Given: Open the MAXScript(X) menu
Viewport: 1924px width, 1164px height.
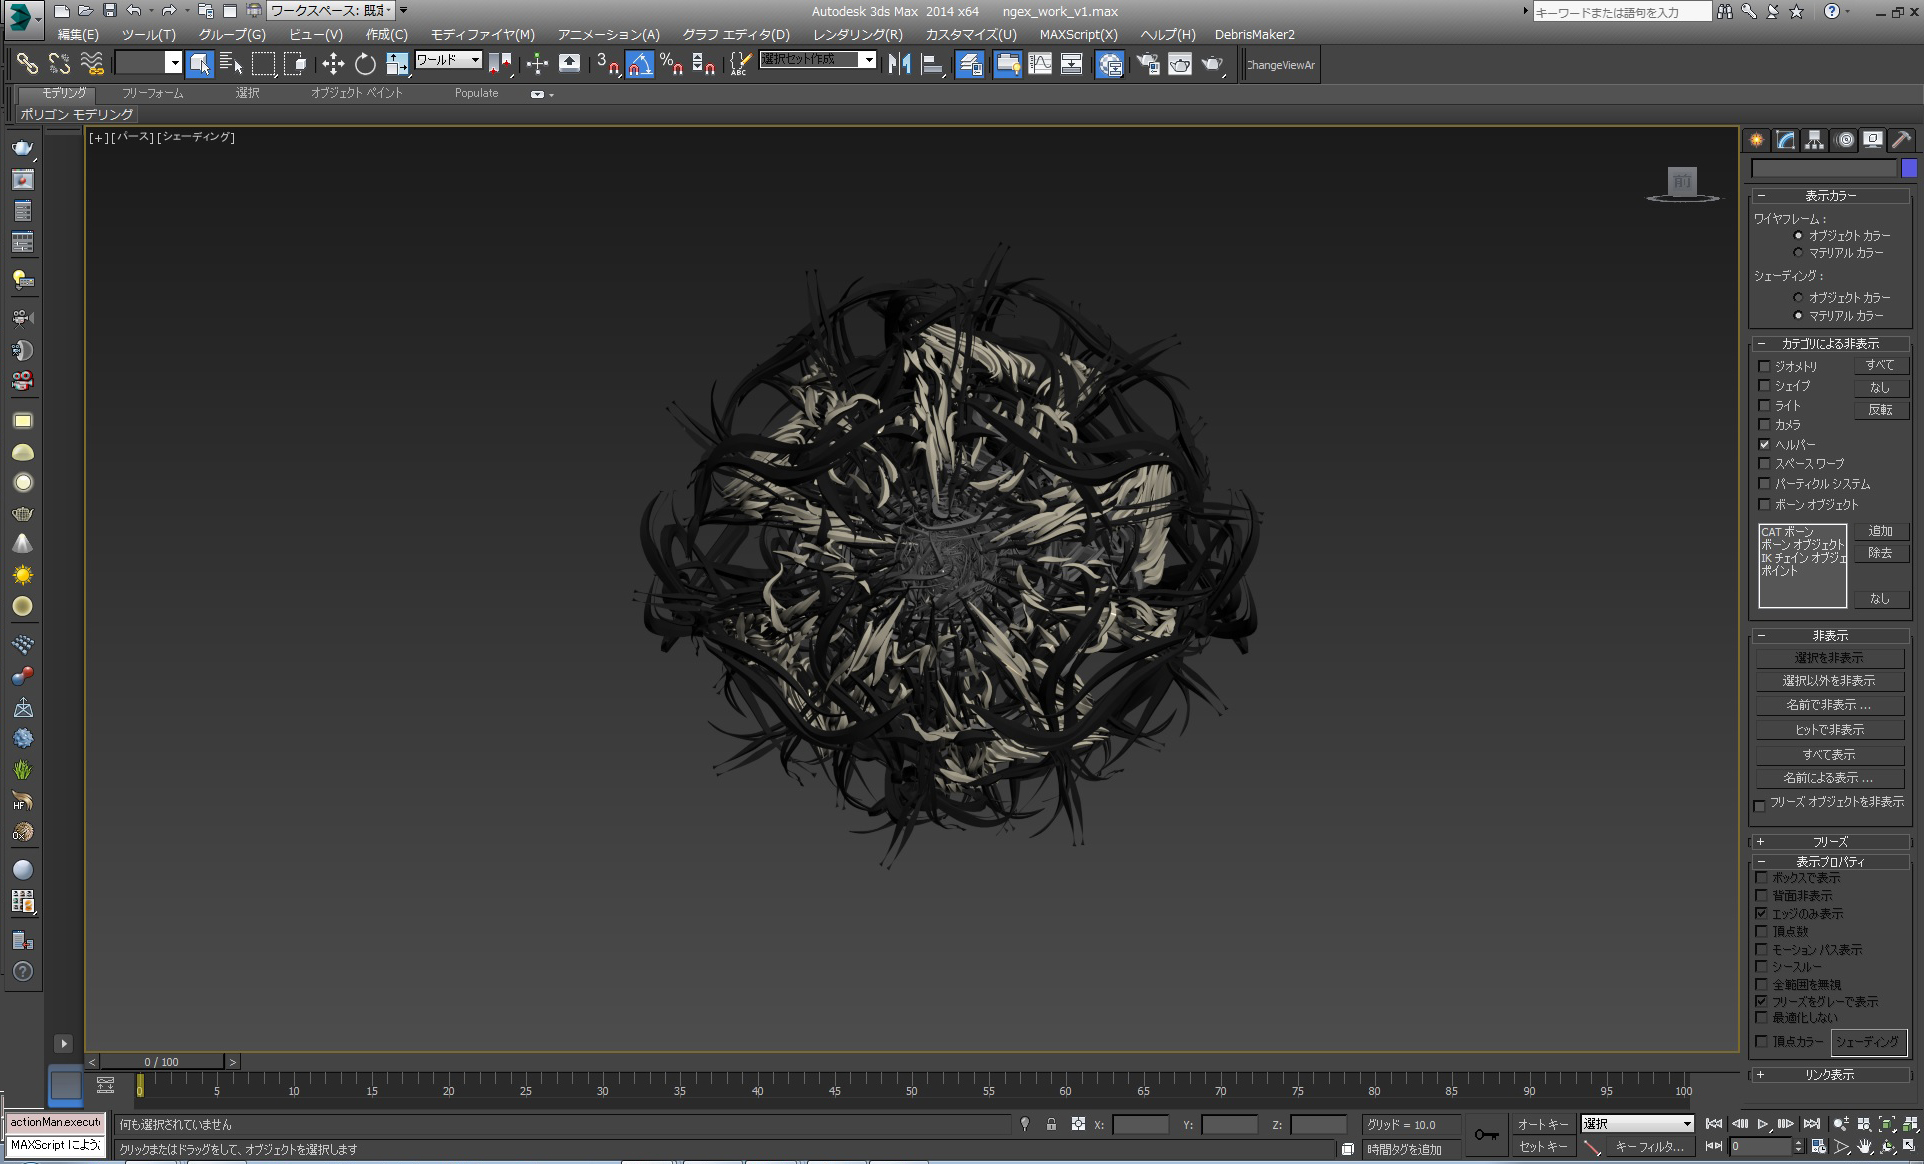Looking at the screenshot, I should pos(1079,34).
